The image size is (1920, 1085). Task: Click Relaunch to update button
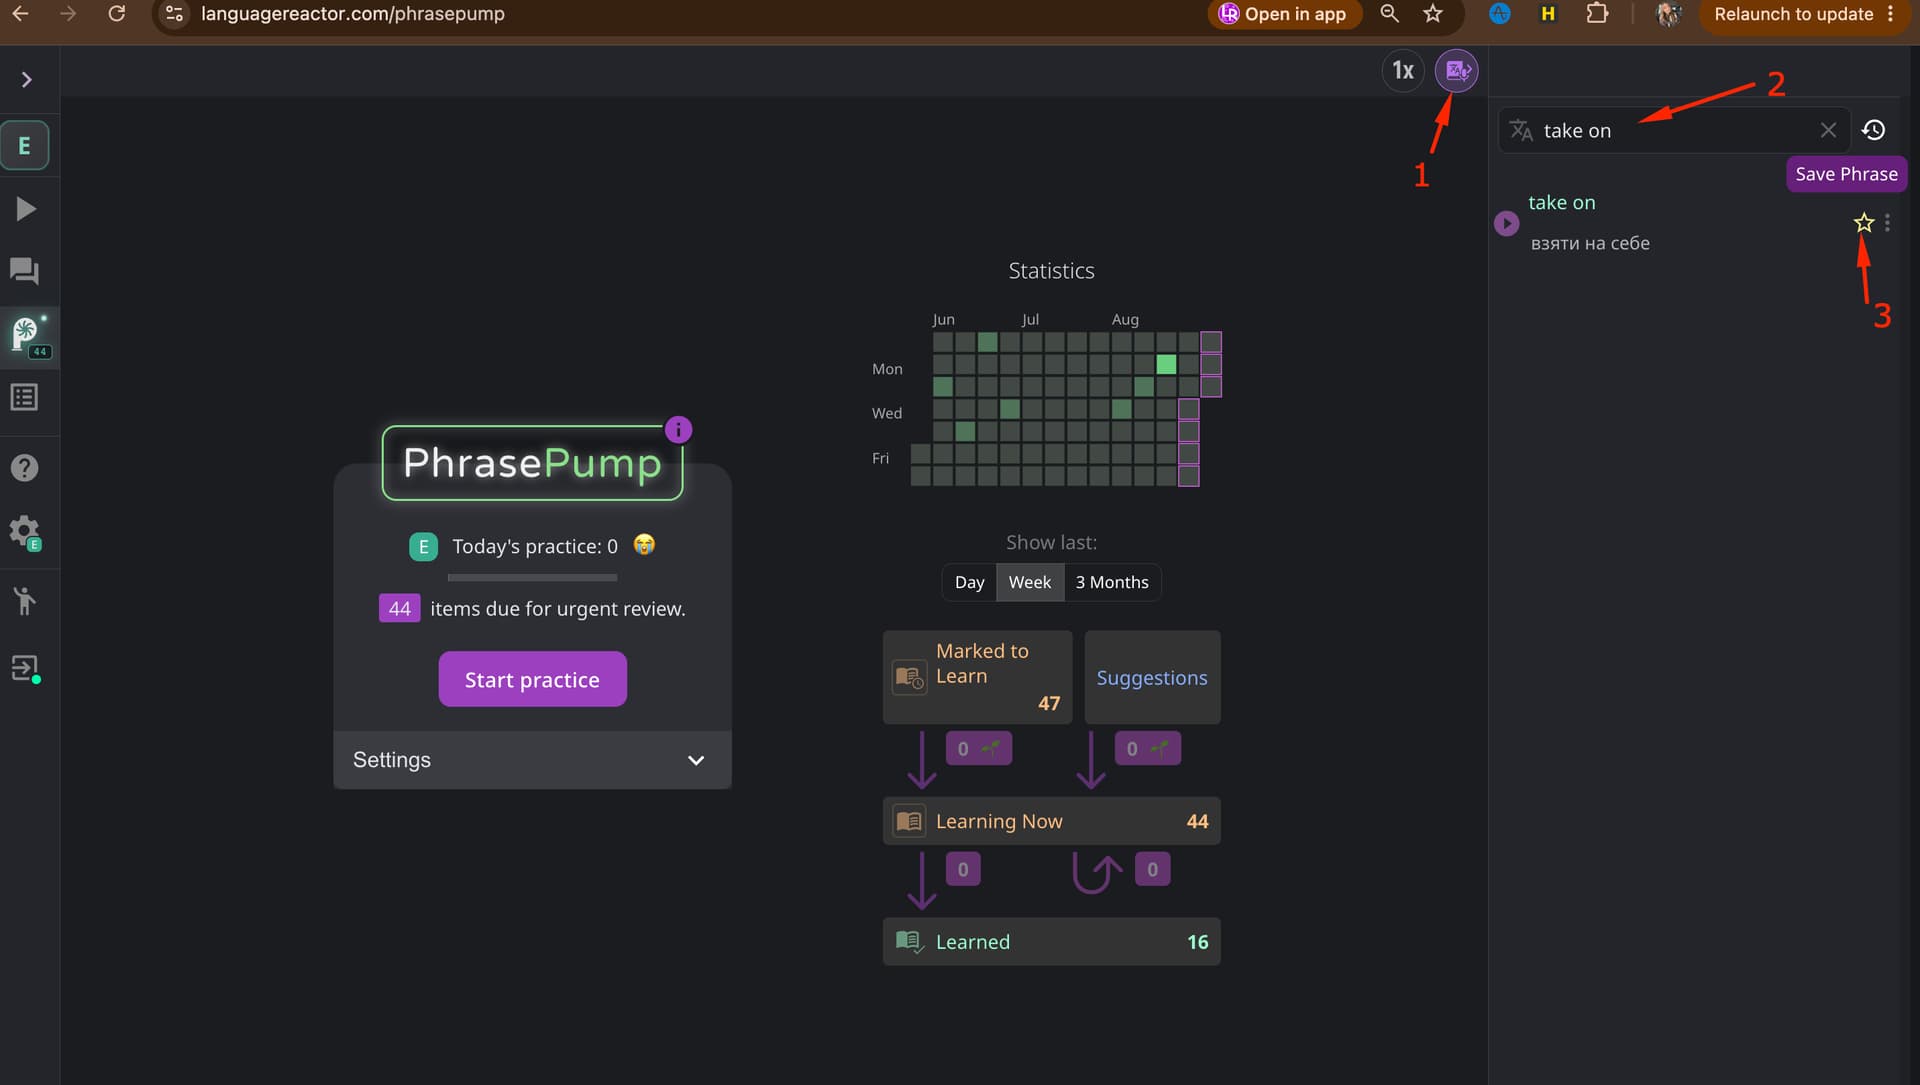(x=1793, y=14)
